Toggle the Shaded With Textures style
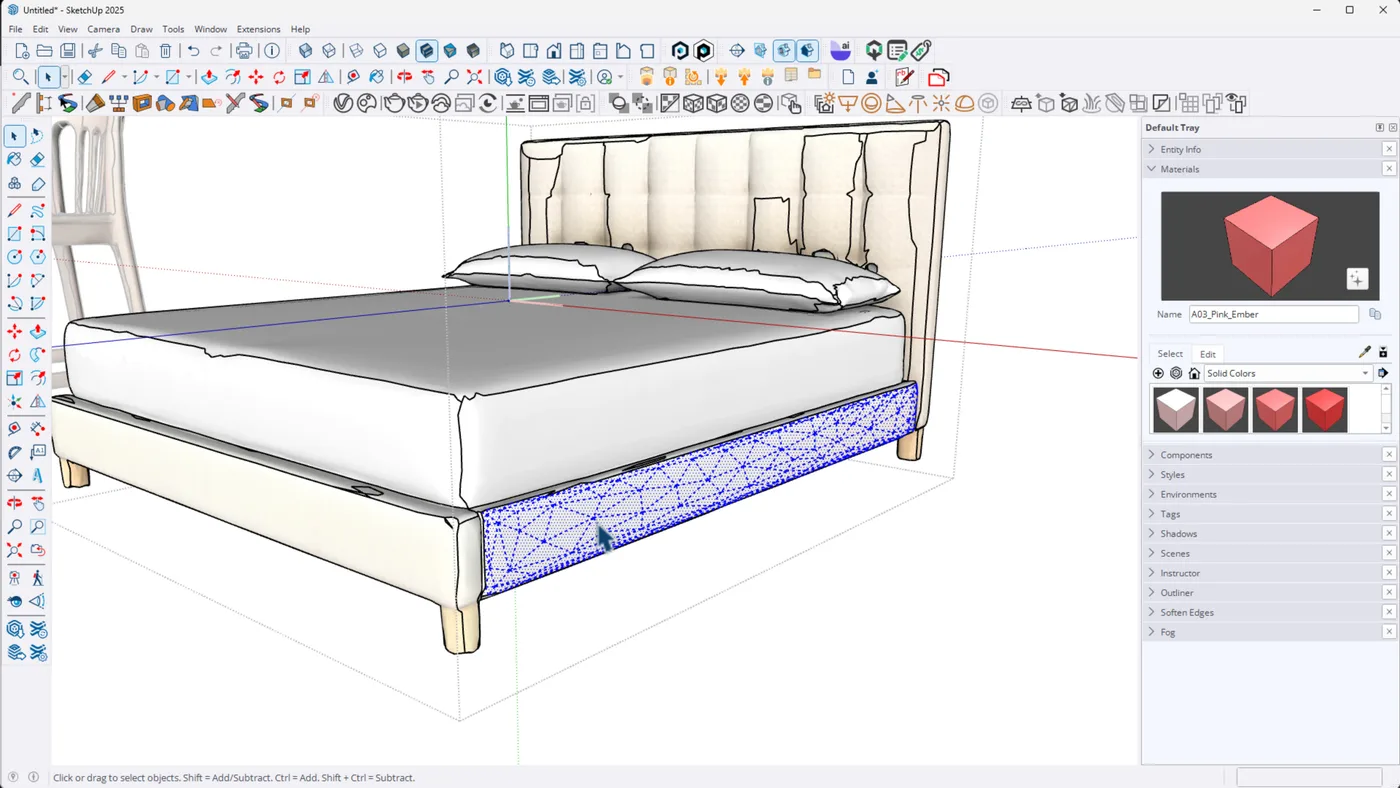 tap(427, 51)
